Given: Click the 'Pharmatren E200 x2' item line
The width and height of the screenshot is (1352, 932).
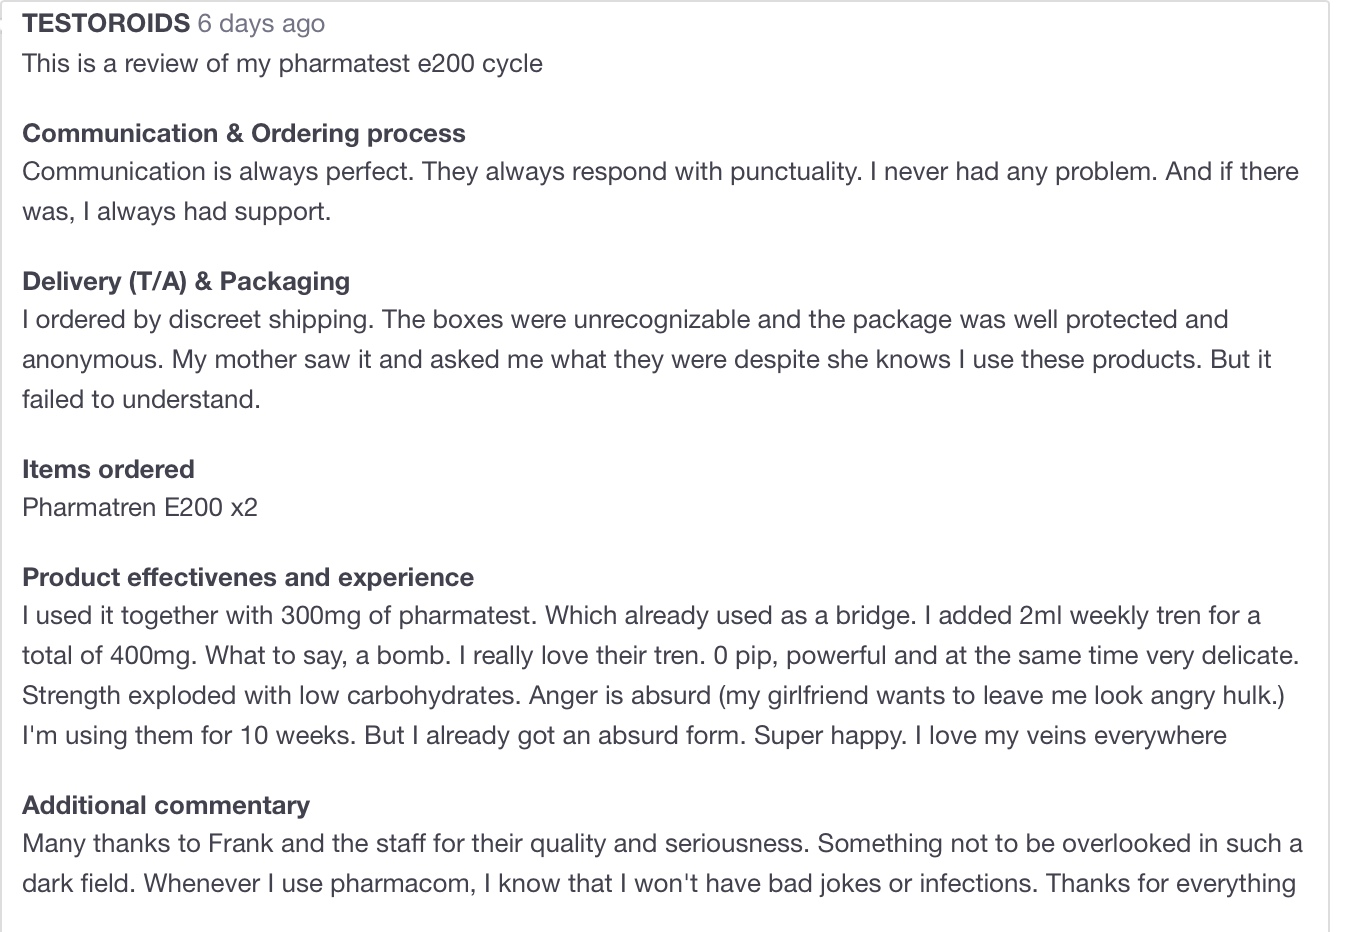Looking at the screenshot, I should [140, 507].
